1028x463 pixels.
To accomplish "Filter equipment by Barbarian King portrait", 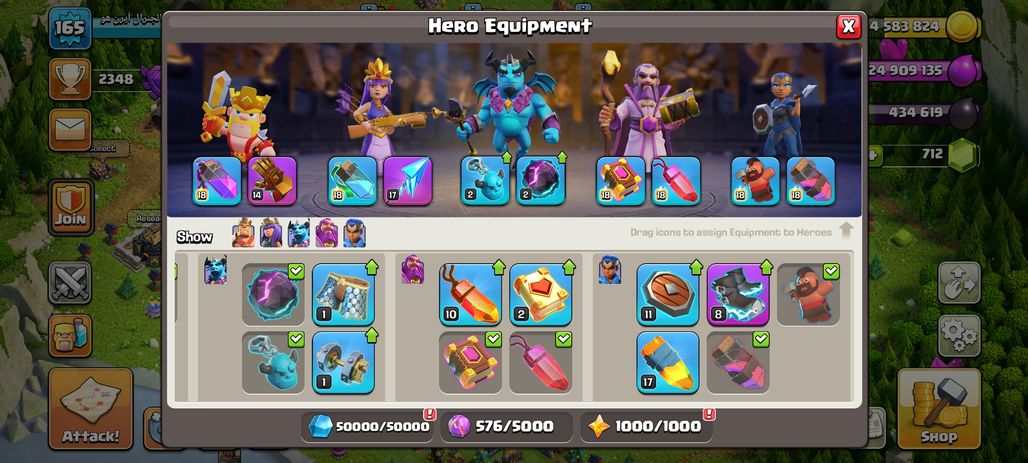I will tap(243, 233).
